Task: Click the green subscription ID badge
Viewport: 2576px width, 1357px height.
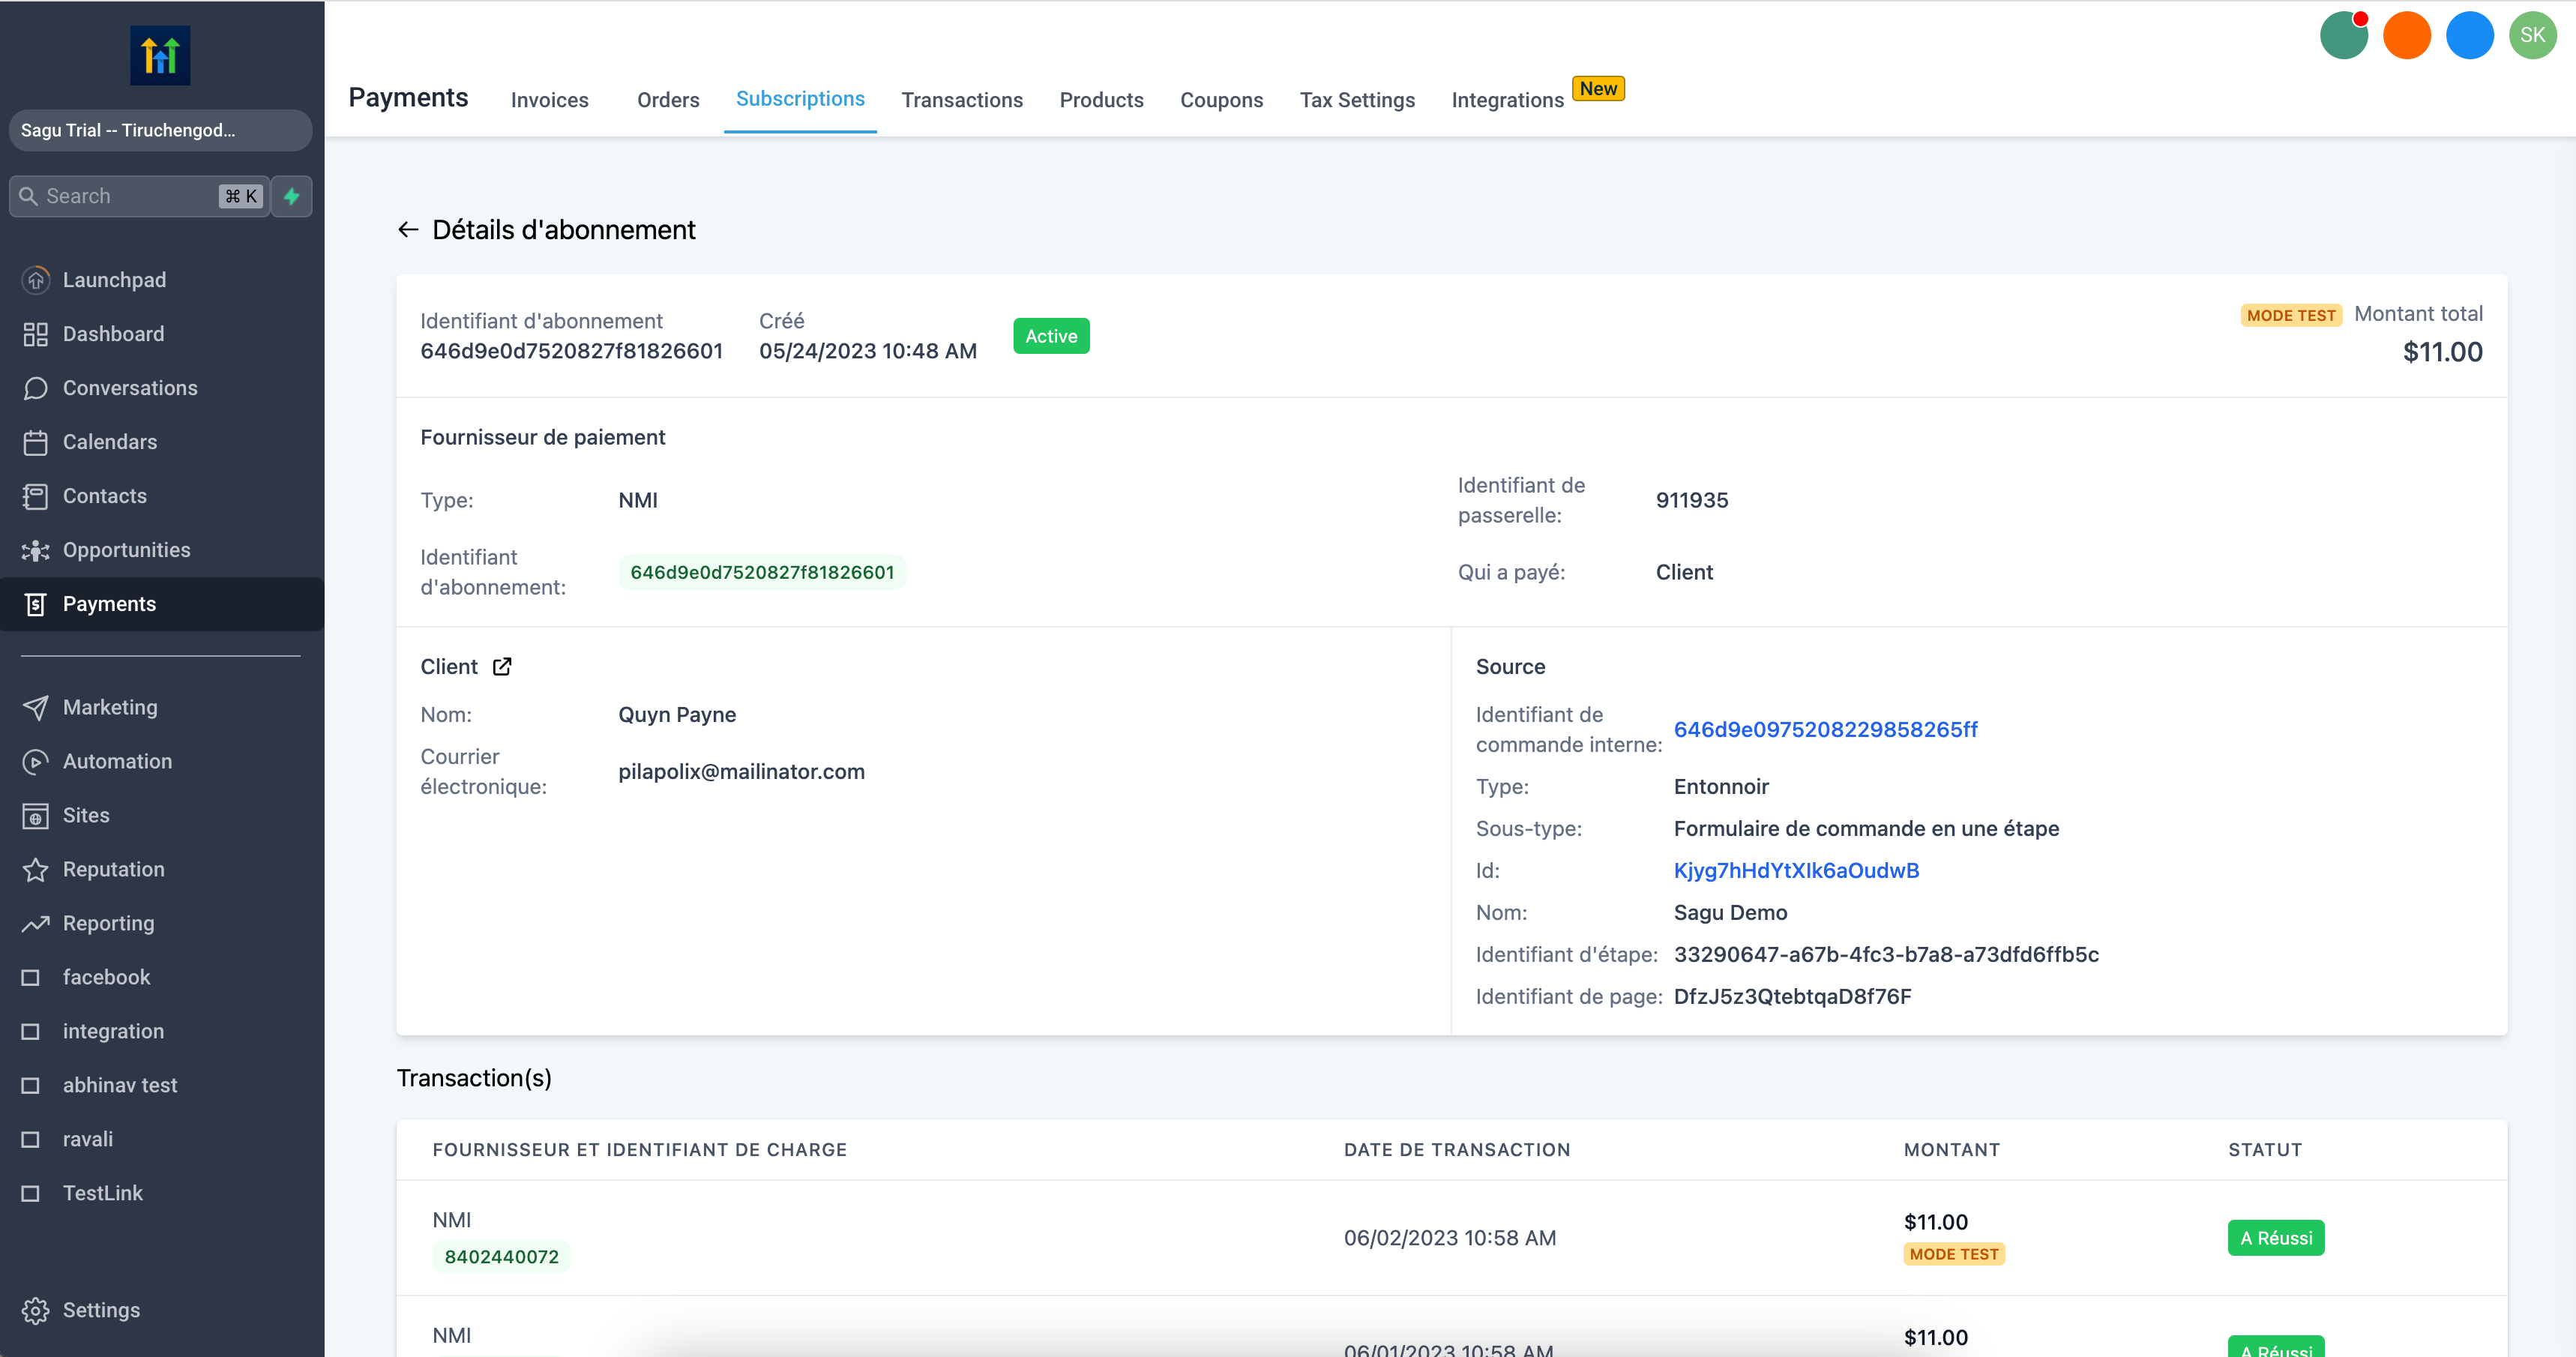Action: 761,572
